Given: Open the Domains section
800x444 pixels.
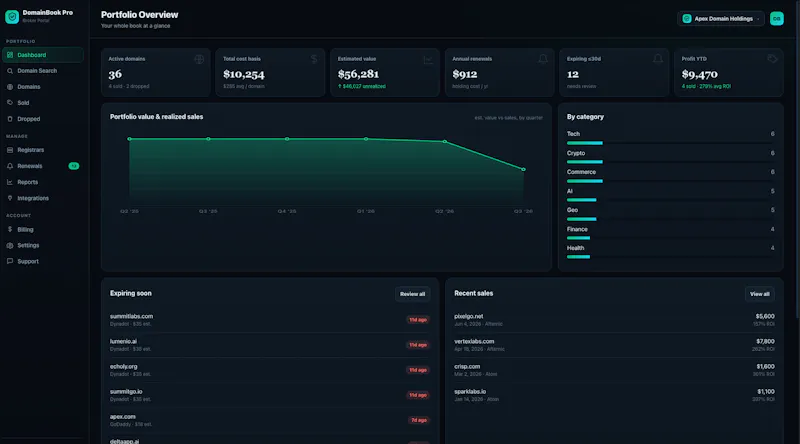Looking at the screenshot, I should pyautogui.click(x=43, y=87).
